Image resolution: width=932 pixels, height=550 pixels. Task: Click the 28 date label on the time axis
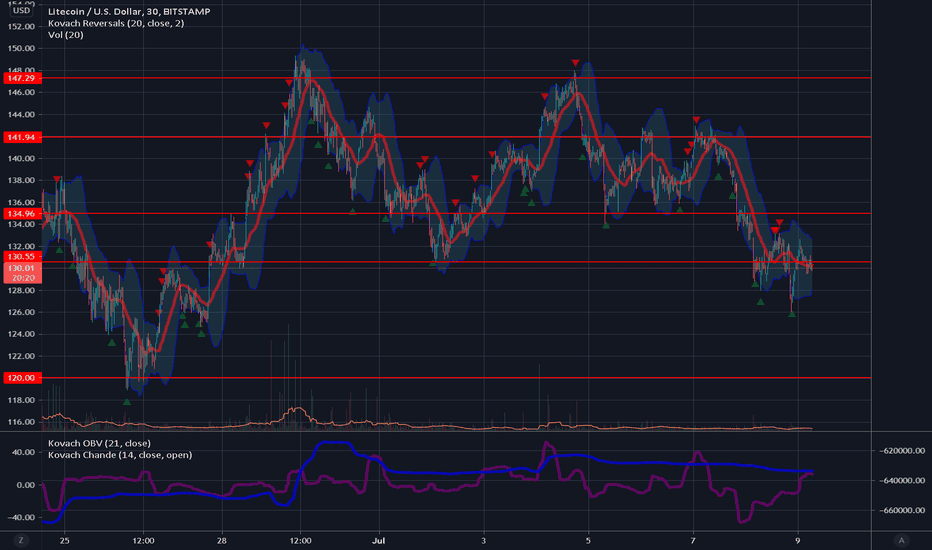coord(222,540)
